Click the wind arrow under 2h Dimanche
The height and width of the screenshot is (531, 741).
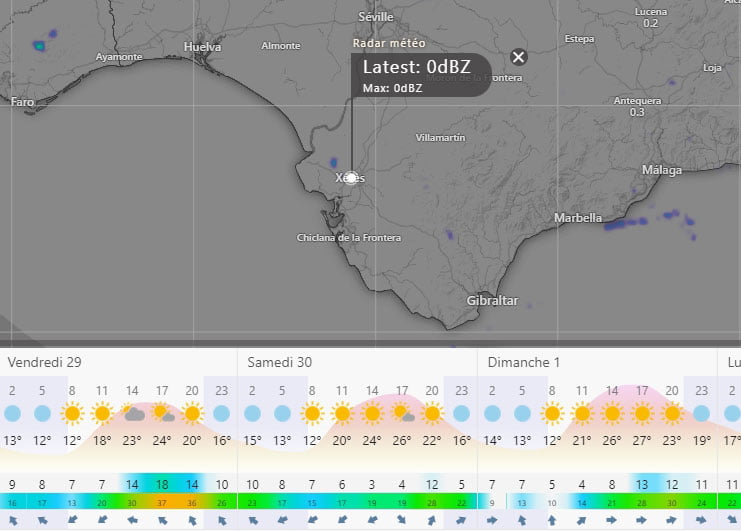(x=492, y=520)
